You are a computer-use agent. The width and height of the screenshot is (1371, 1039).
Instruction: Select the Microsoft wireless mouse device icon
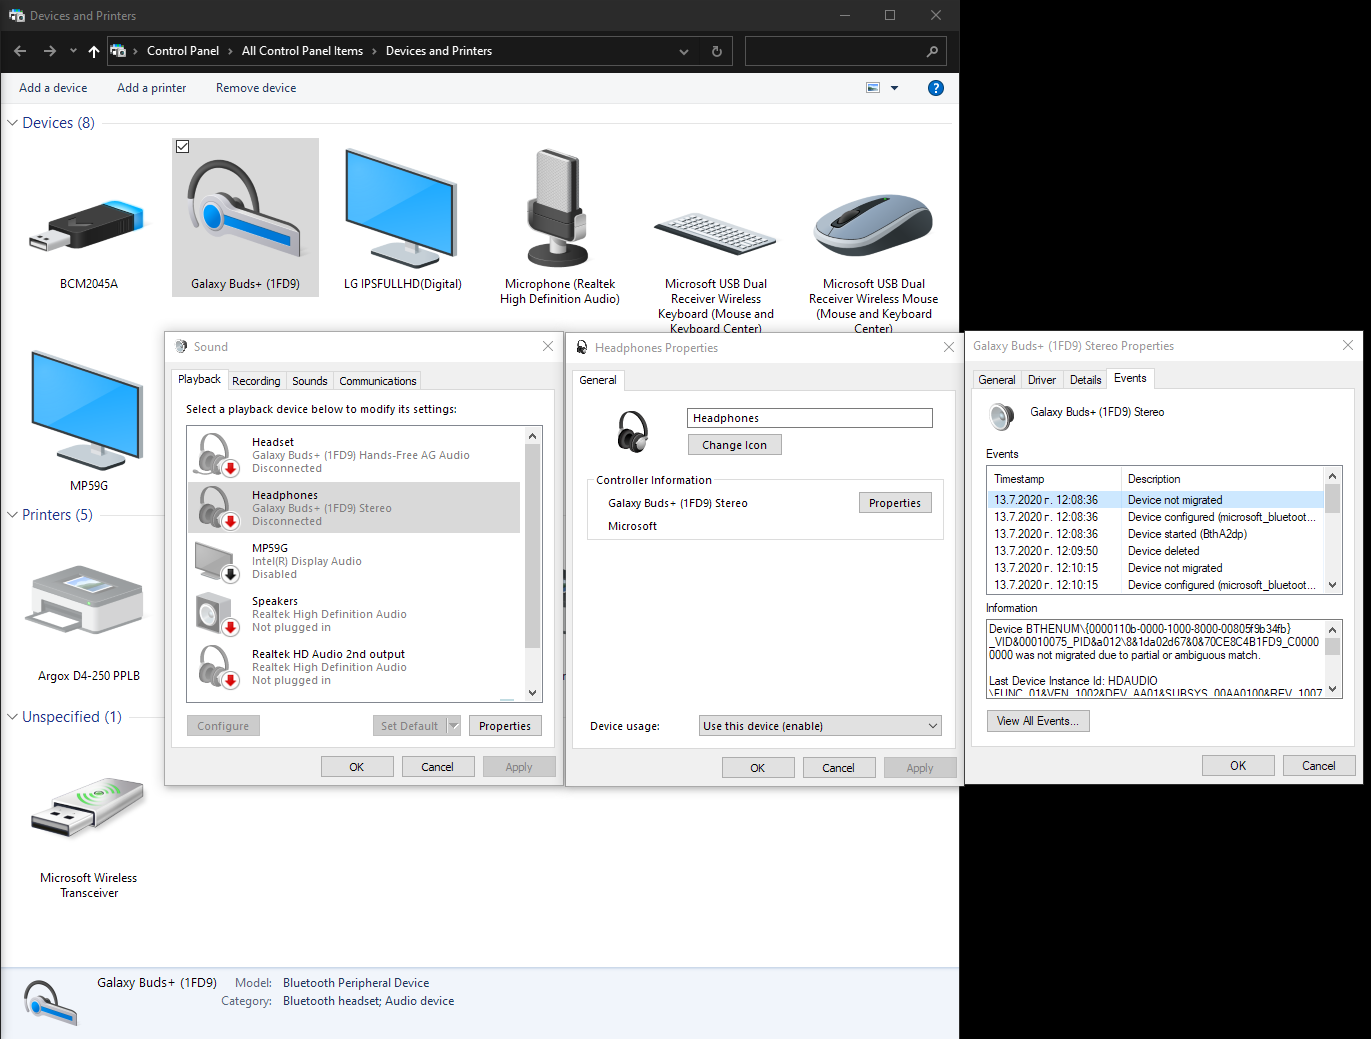[873, 225]
